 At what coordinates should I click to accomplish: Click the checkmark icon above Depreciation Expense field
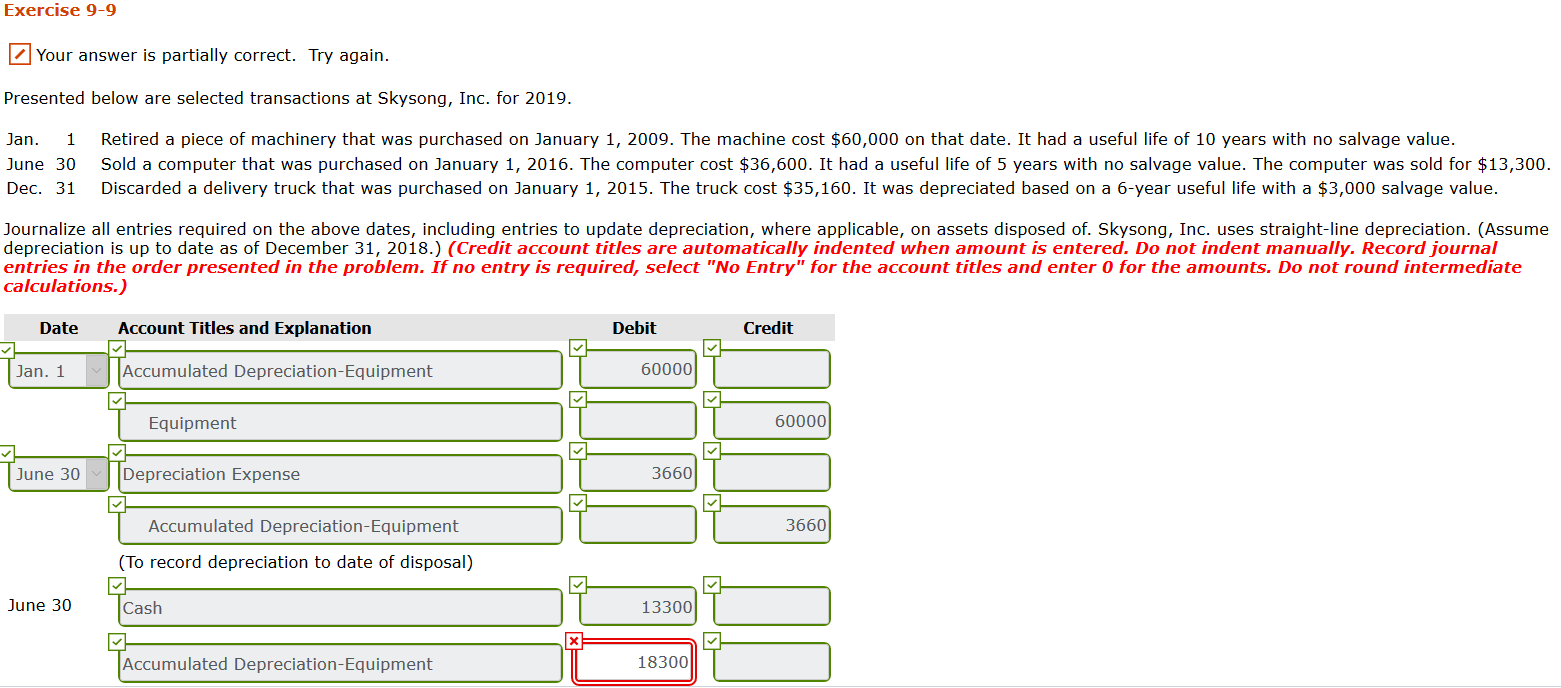(117, 452)
